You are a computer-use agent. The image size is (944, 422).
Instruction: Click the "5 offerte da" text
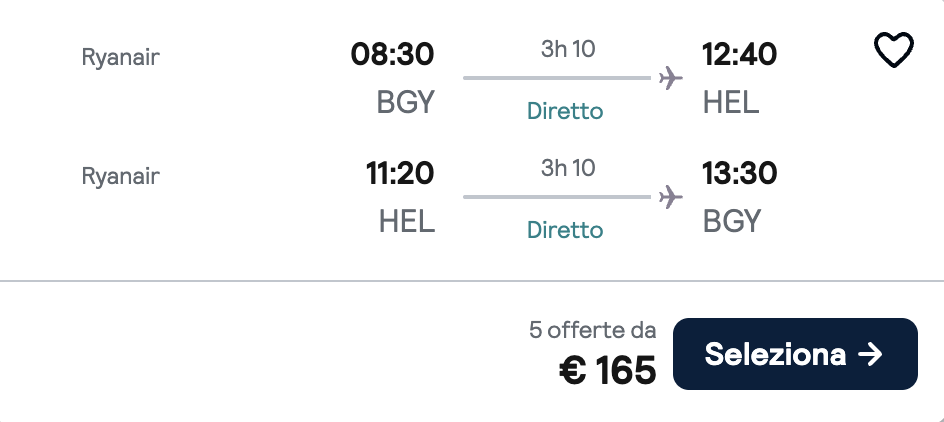(x=593, y=330)
